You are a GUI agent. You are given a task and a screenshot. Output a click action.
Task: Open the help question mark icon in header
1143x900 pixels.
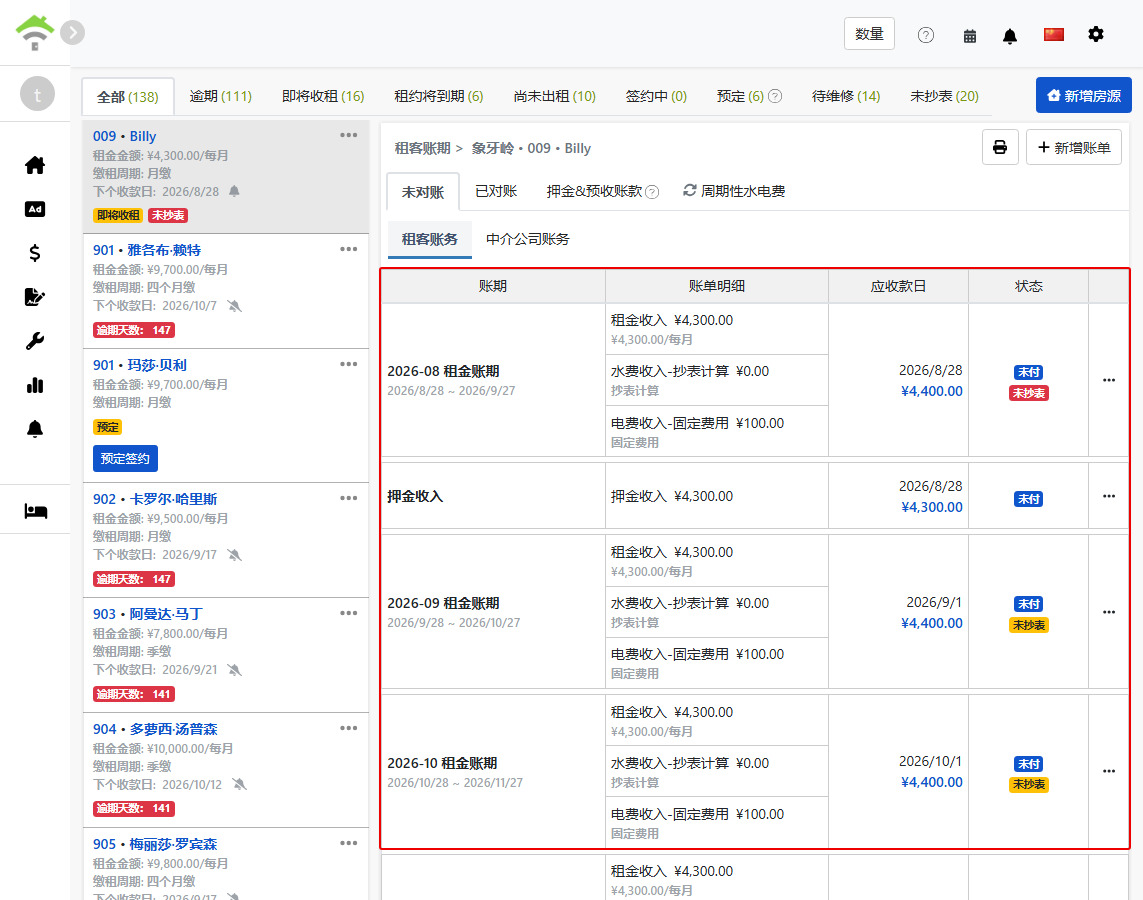pos(926,35)
